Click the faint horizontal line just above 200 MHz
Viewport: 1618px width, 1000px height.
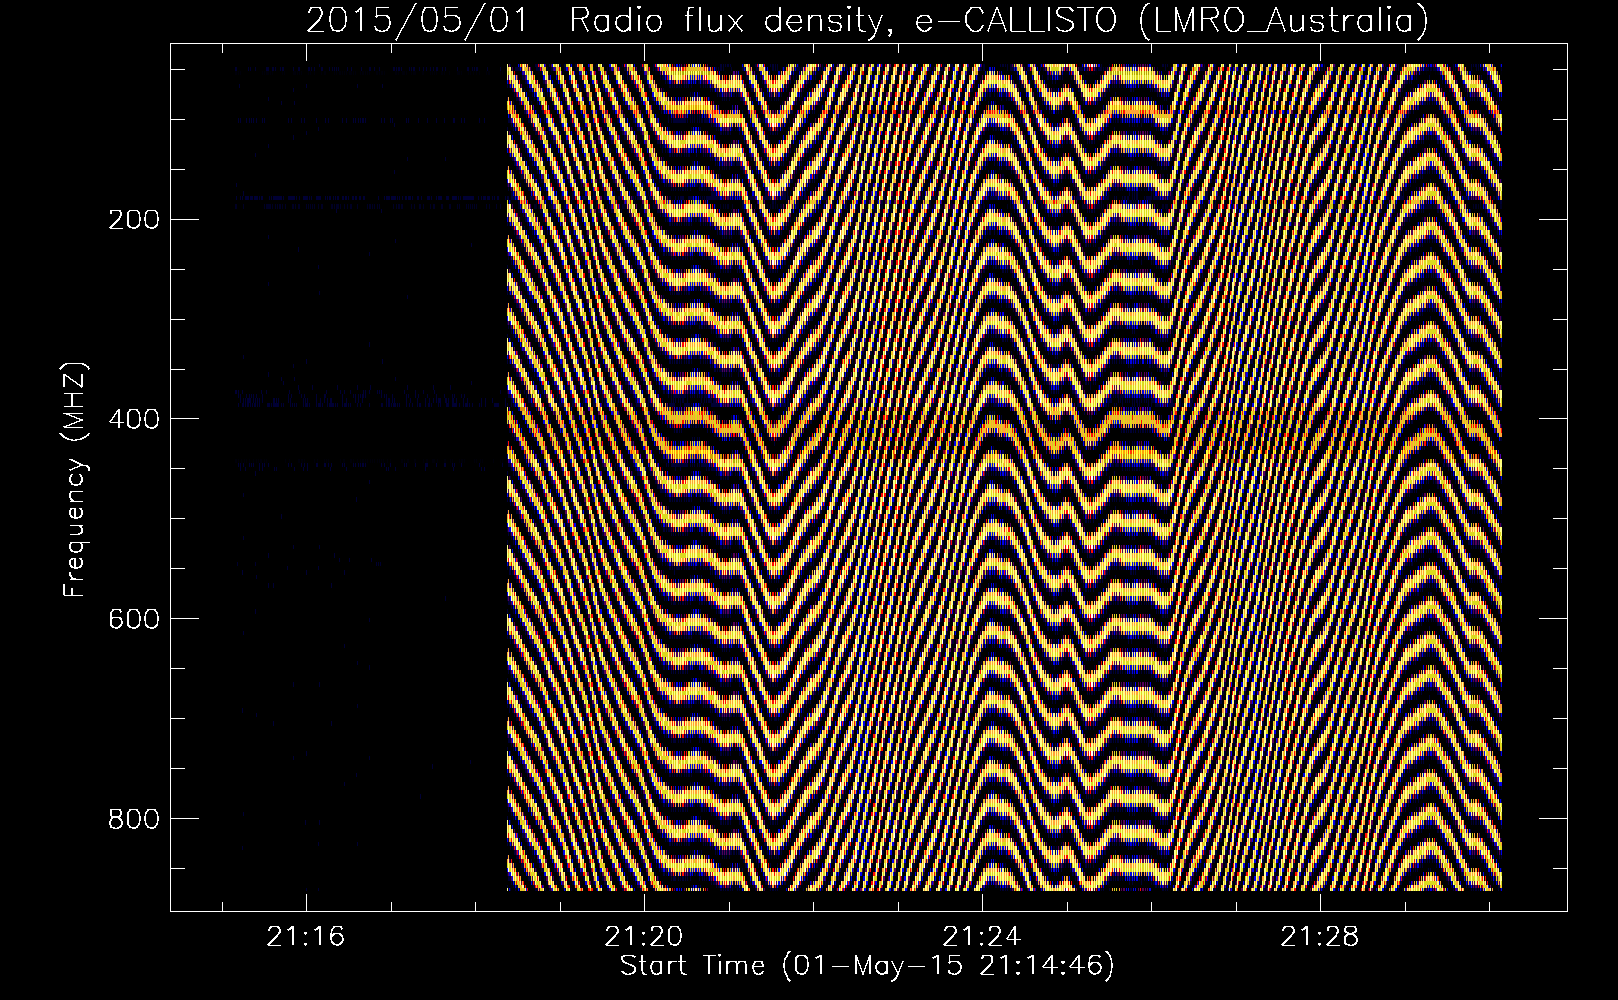coord(370,199)
